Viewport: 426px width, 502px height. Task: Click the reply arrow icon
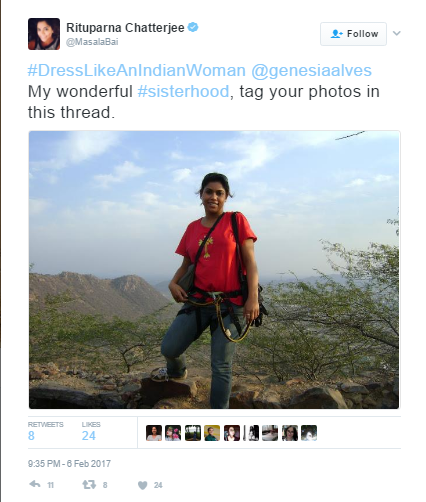point(35,484)
